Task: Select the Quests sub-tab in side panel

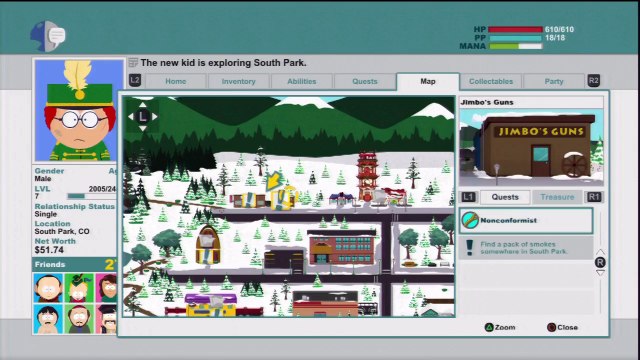Action: click(505, 197)
